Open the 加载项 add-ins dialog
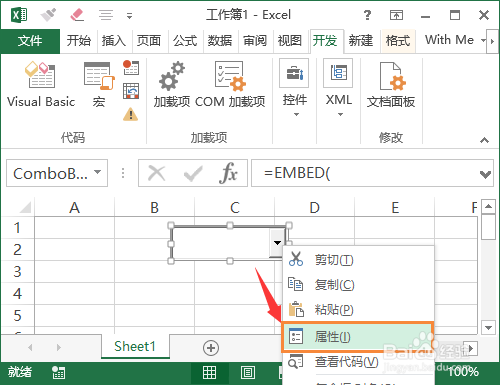This screenshot has width=500, height=385. click(x=172, y=85)
